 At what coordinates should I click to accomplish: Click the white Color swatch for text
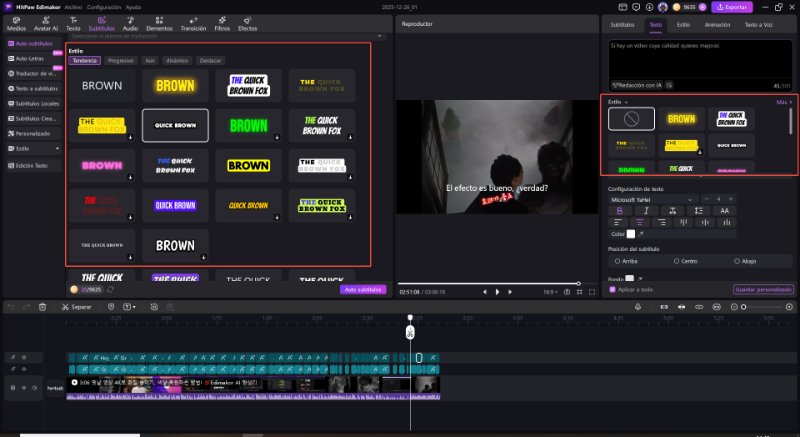(x=631, y=233)
